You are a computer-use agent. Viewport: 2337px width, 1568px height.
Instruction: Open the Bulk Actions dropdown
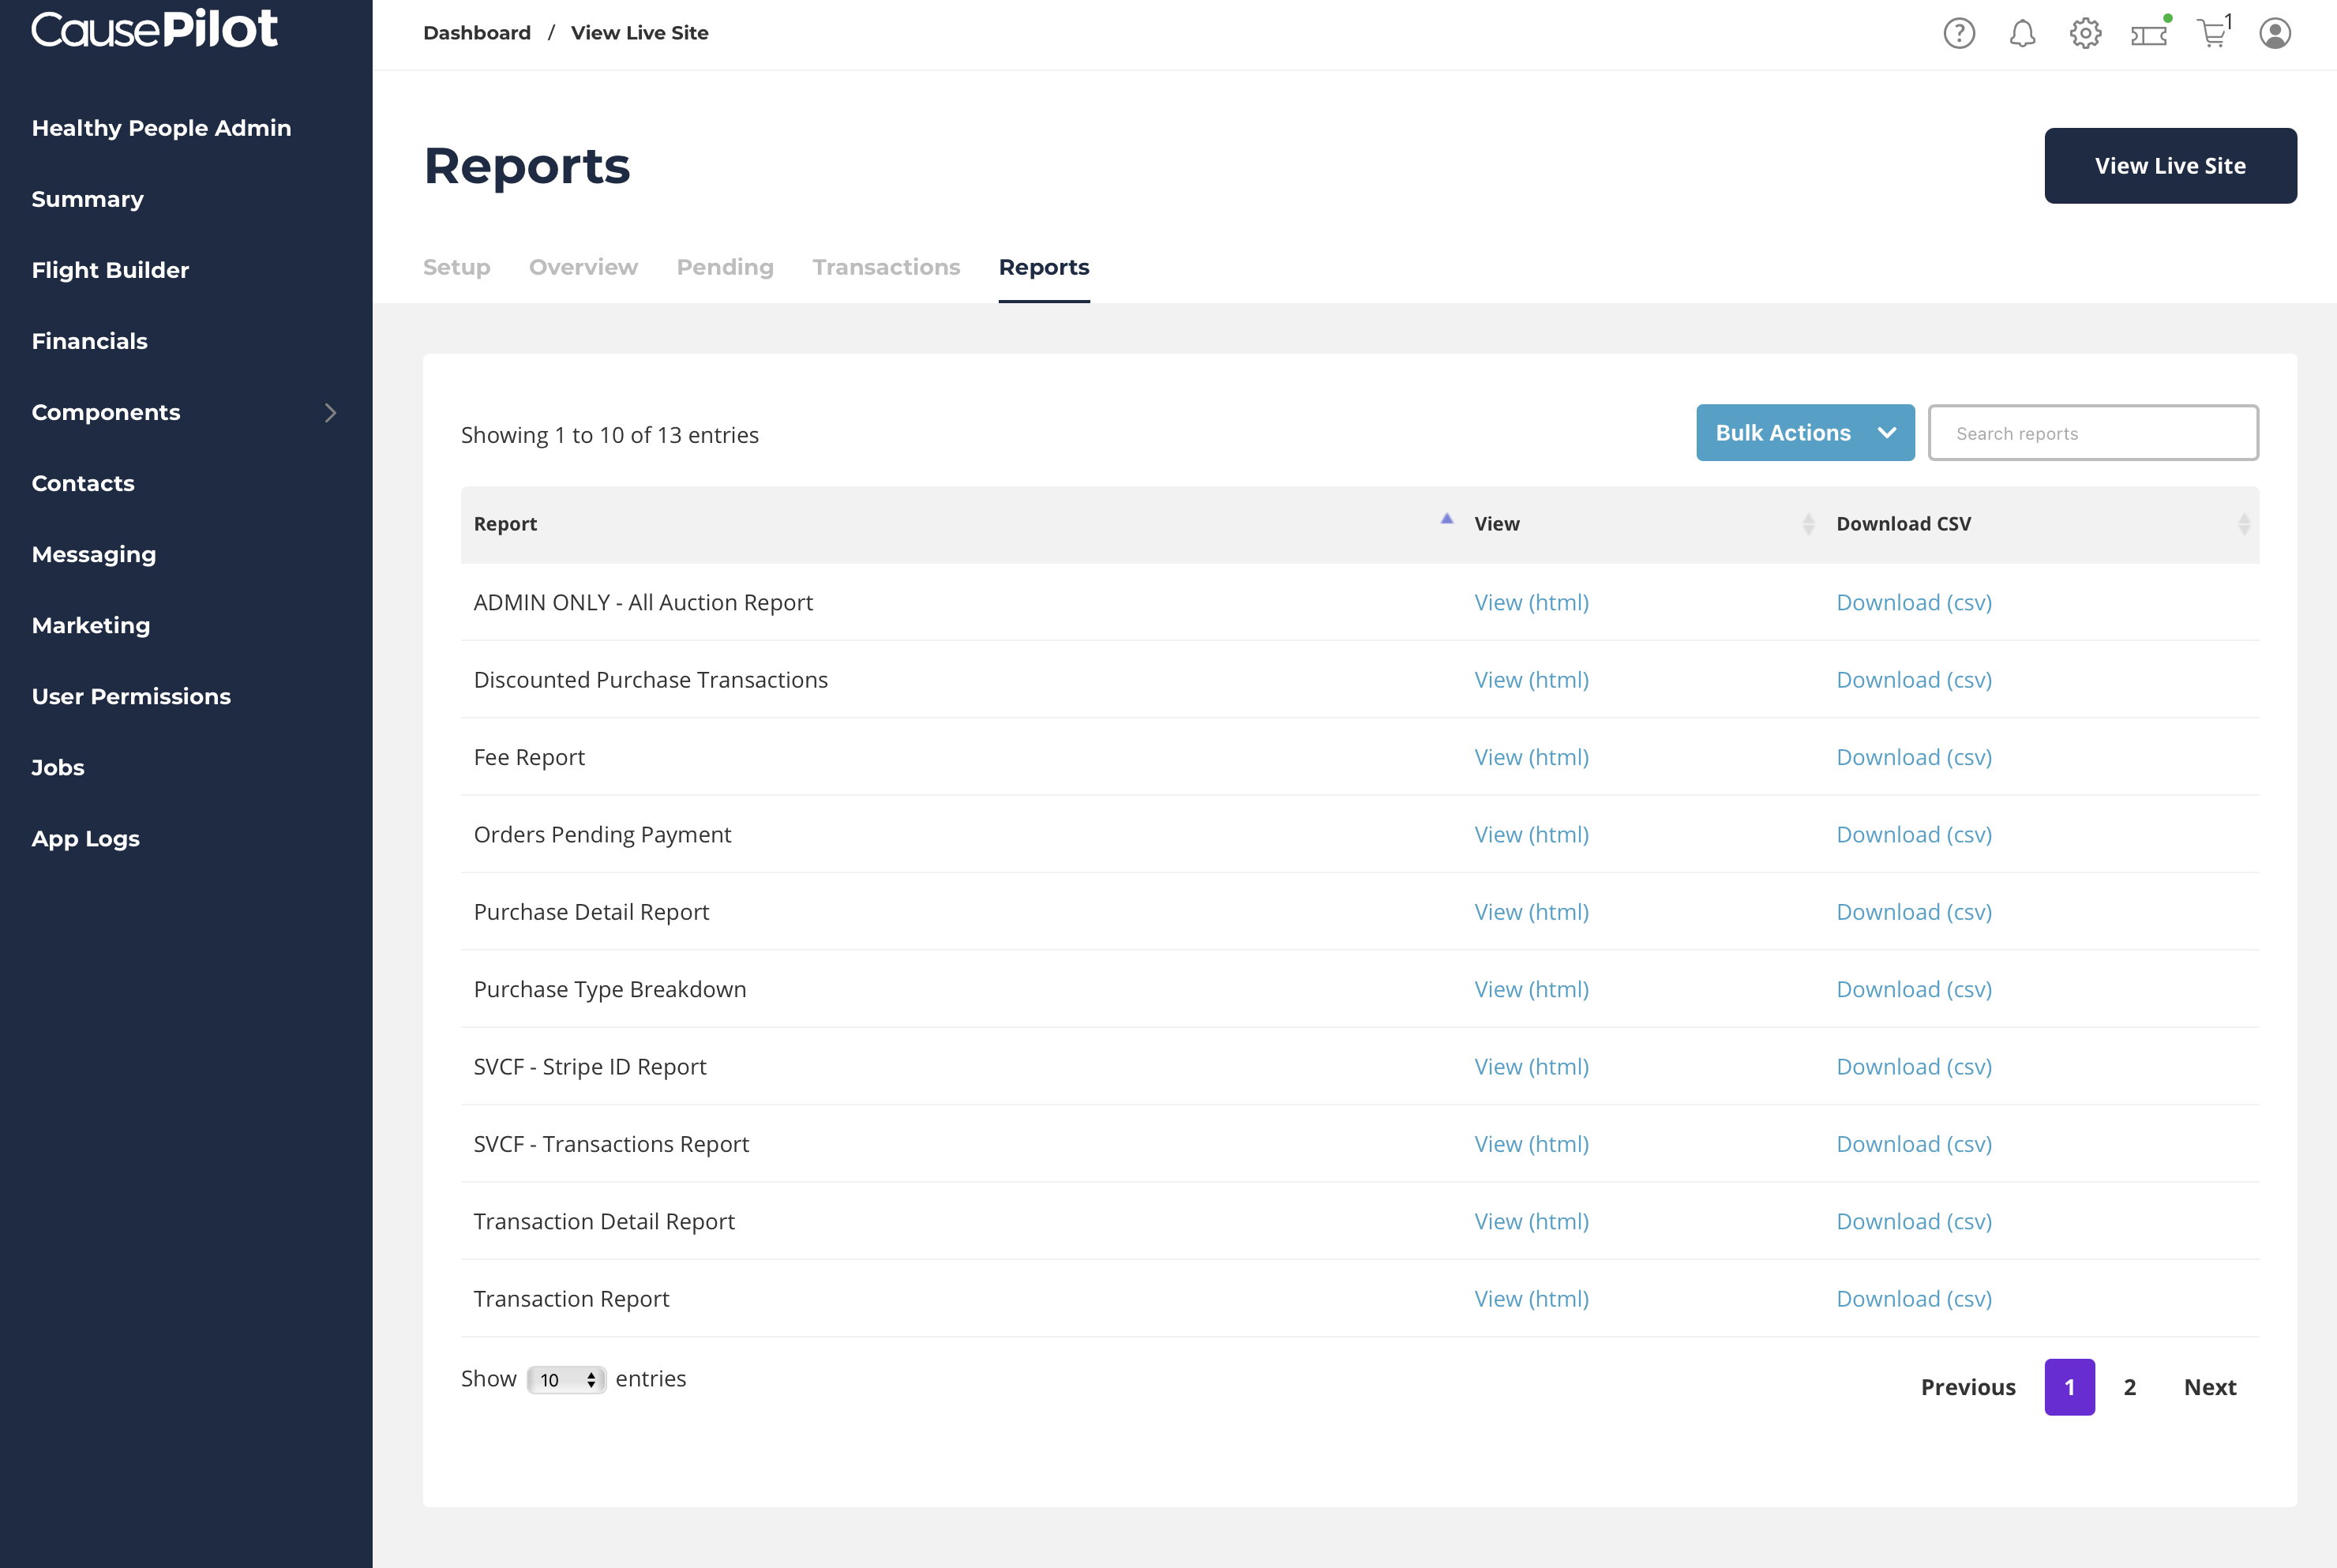[1804, 433]
